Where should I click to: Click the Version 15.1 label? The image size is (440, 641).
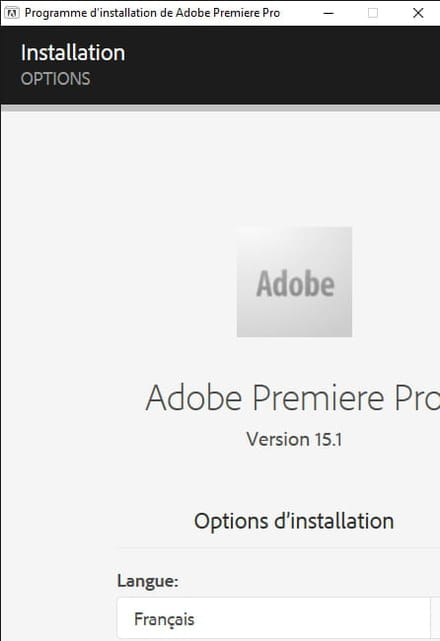click(294, 439)
